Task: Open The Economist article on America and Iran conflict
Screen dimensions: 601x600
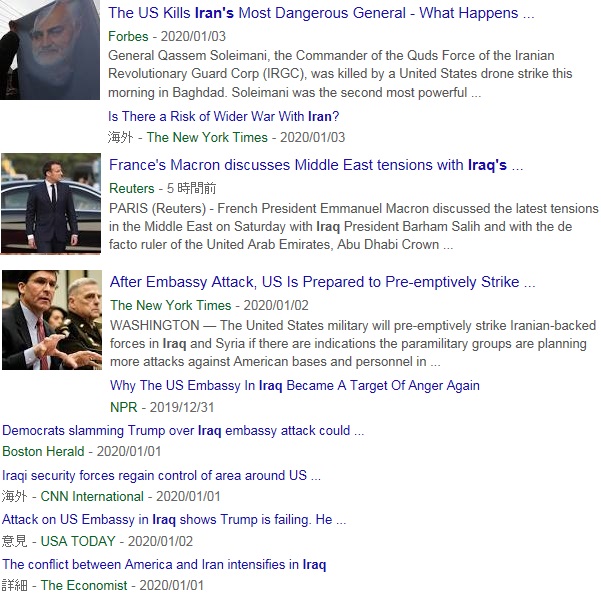Action: [x=164, y=564]
